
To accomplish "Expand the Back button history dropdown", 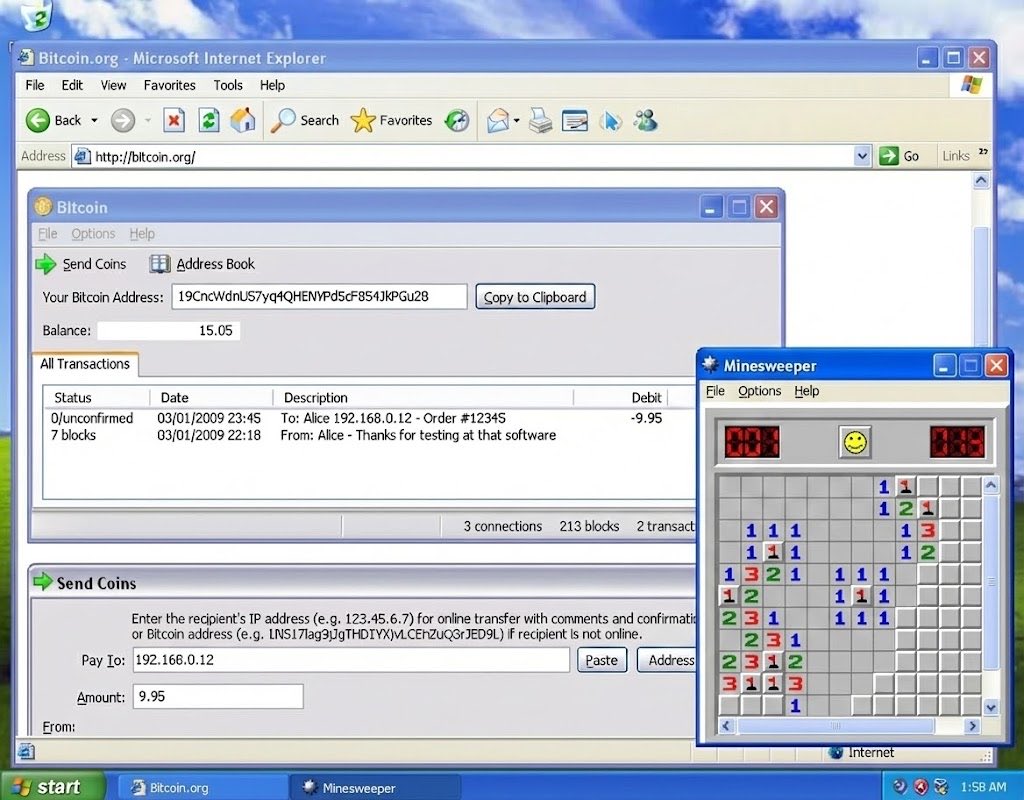I will click(x=95, y=121).
